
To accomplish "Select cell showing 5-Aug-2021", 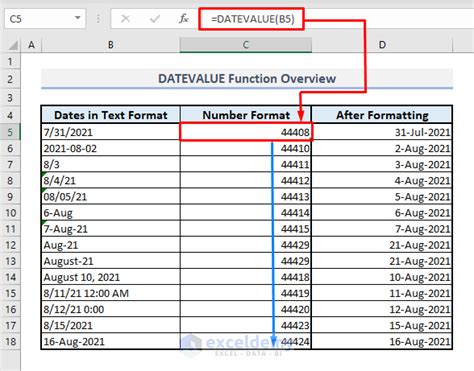I will (382, 196).
